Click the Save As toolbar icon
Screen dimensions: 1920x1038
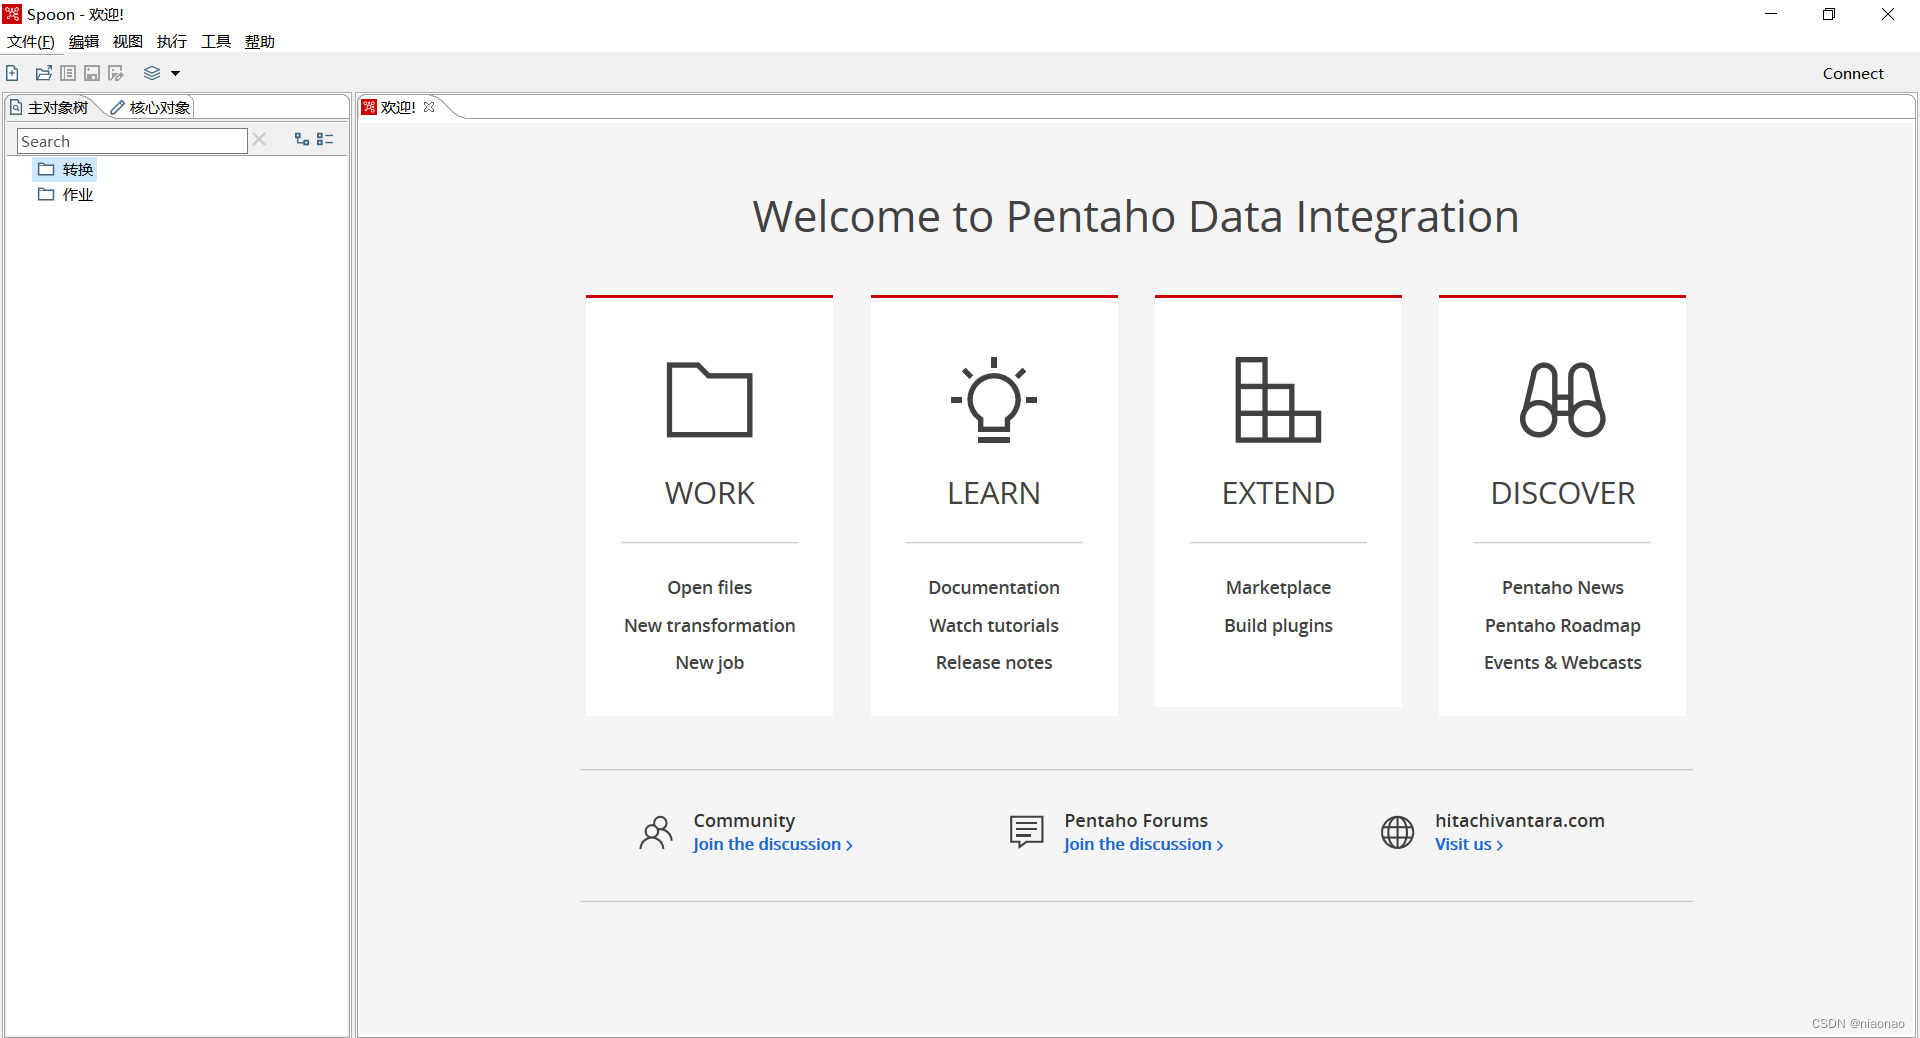click(116, 73)
